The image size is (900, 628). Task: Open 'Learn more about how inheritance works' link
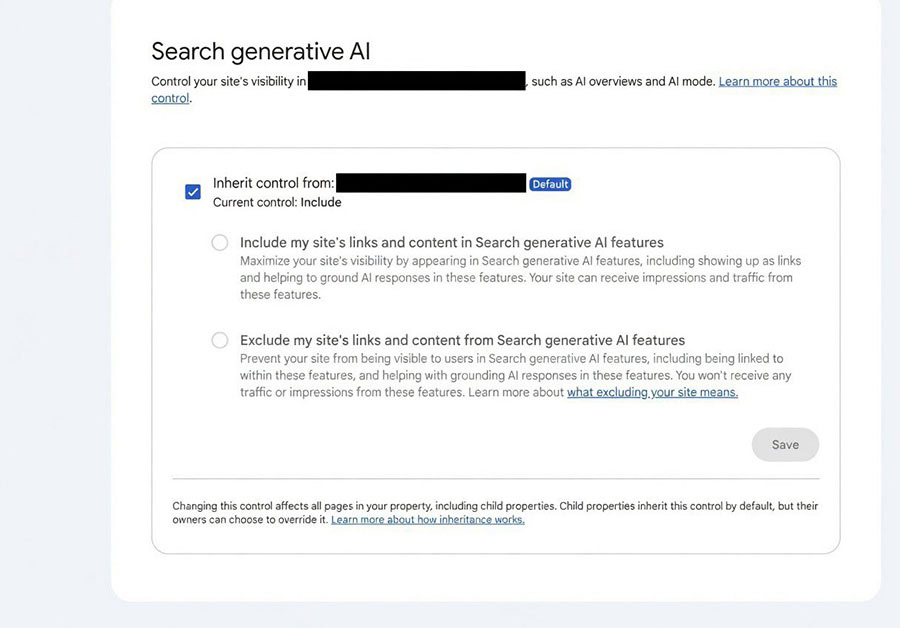(x=428, y=520)
